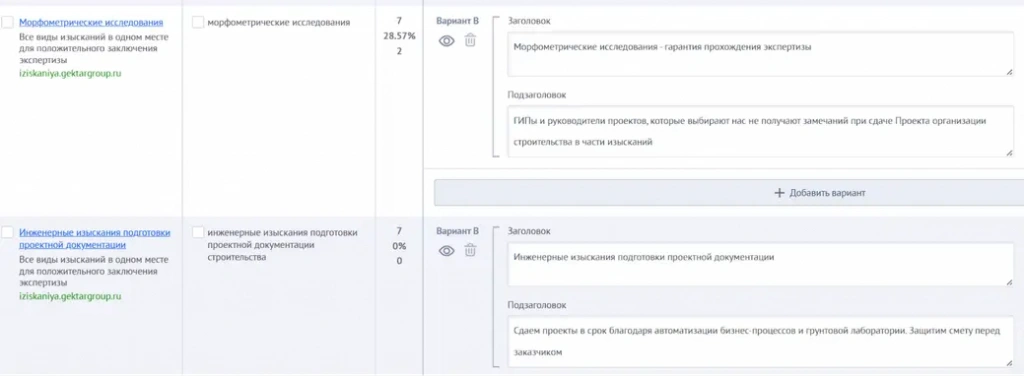Tick the Инженерные изыскания подготовки ad checkbox
Image resolution: width=1024 pixels, height=376 pixels.
click(7, 232)
